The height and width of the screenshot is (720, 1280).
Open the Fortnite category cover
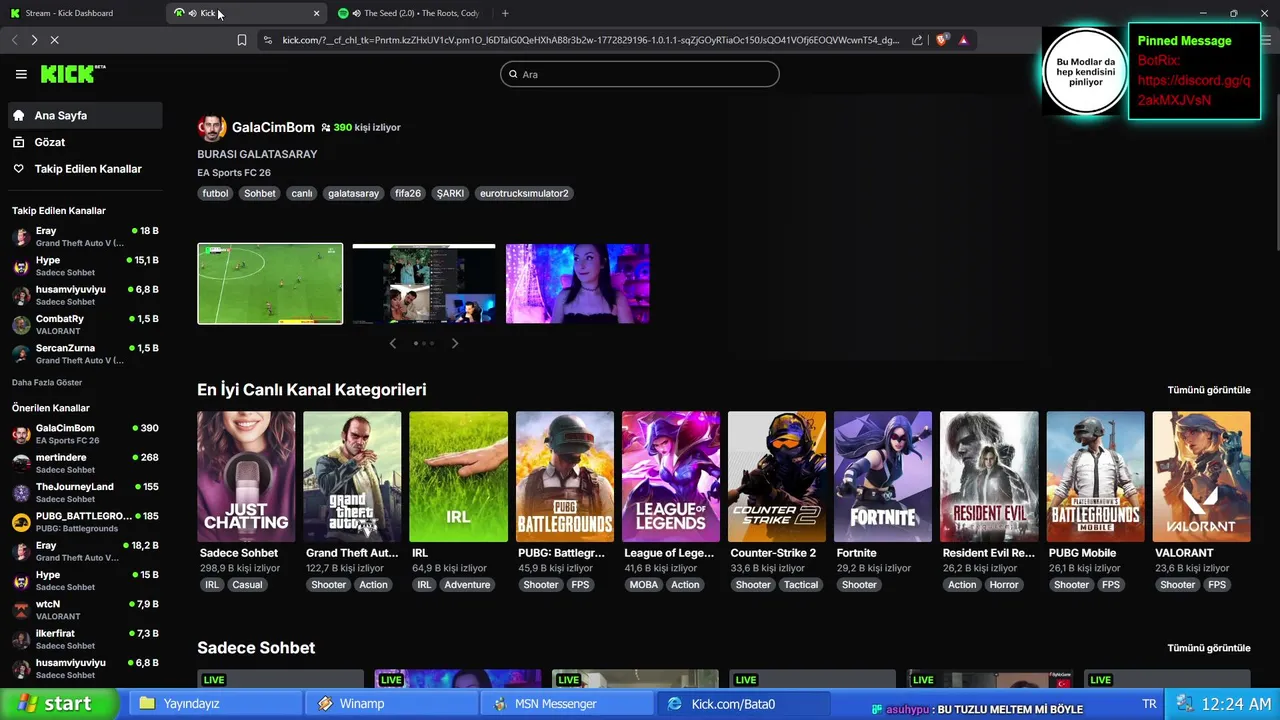(883, 477)
